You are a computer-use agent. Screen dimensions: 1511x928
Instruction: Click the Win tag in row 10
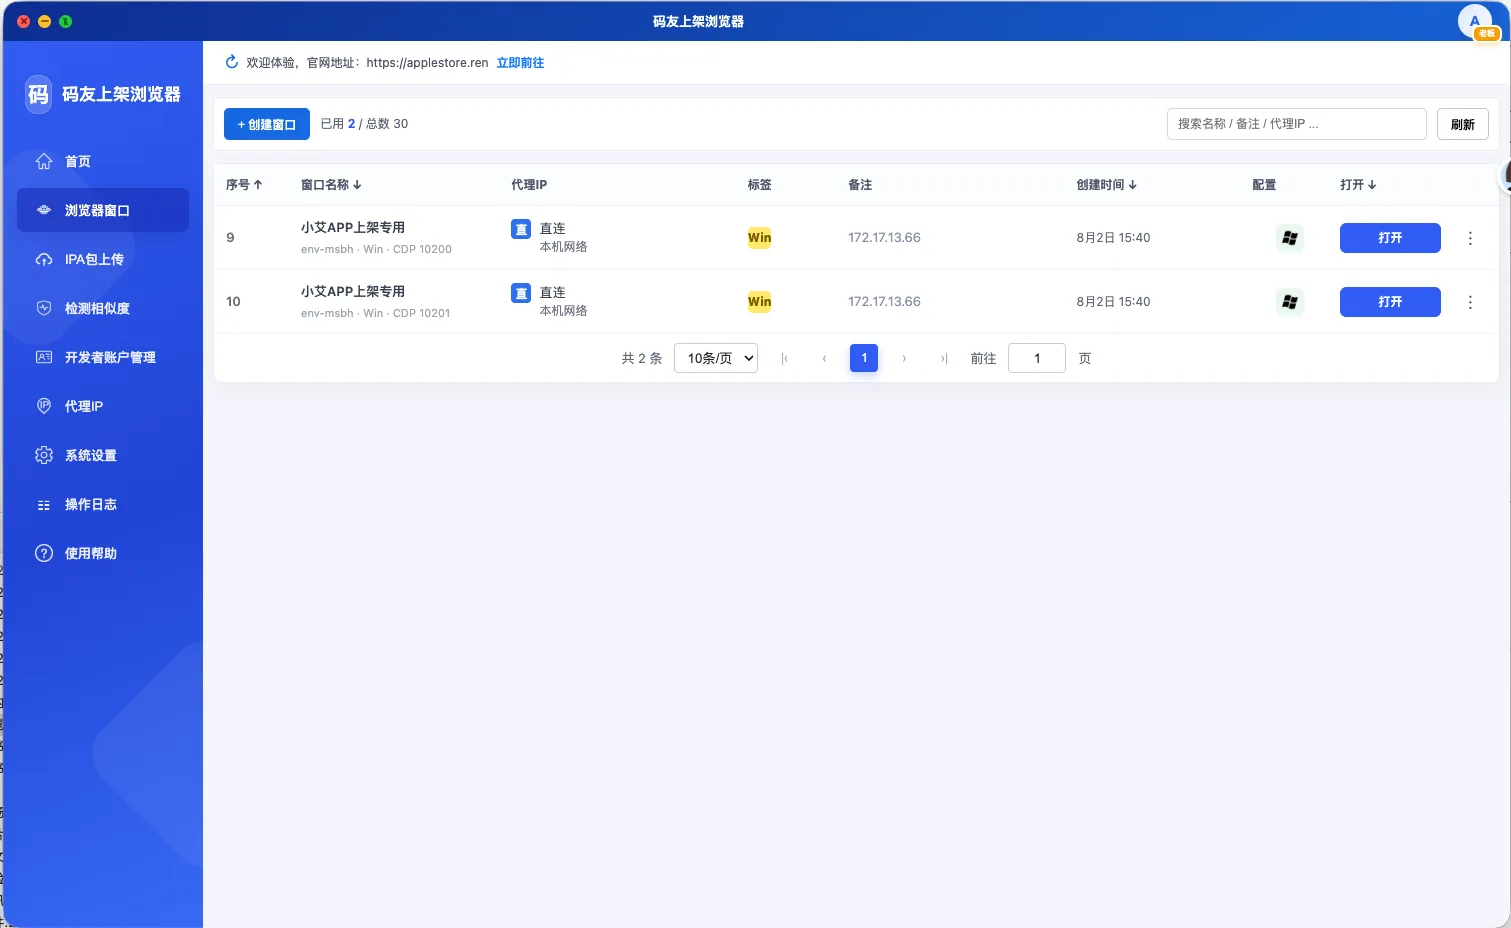760,302
